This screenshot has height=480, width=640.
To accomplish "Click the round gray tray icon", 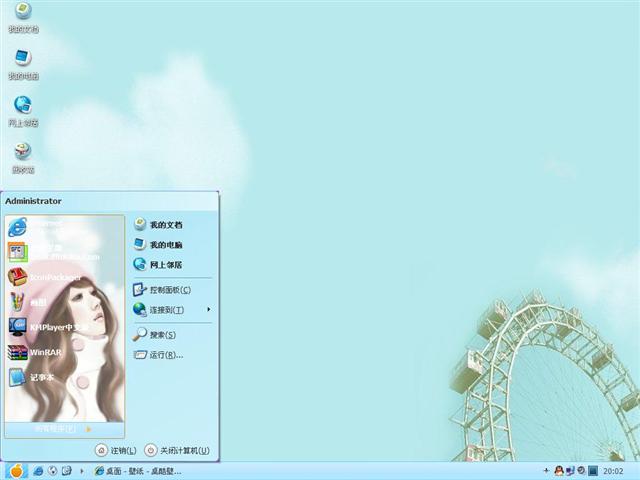I will click(x=581, y=471).
